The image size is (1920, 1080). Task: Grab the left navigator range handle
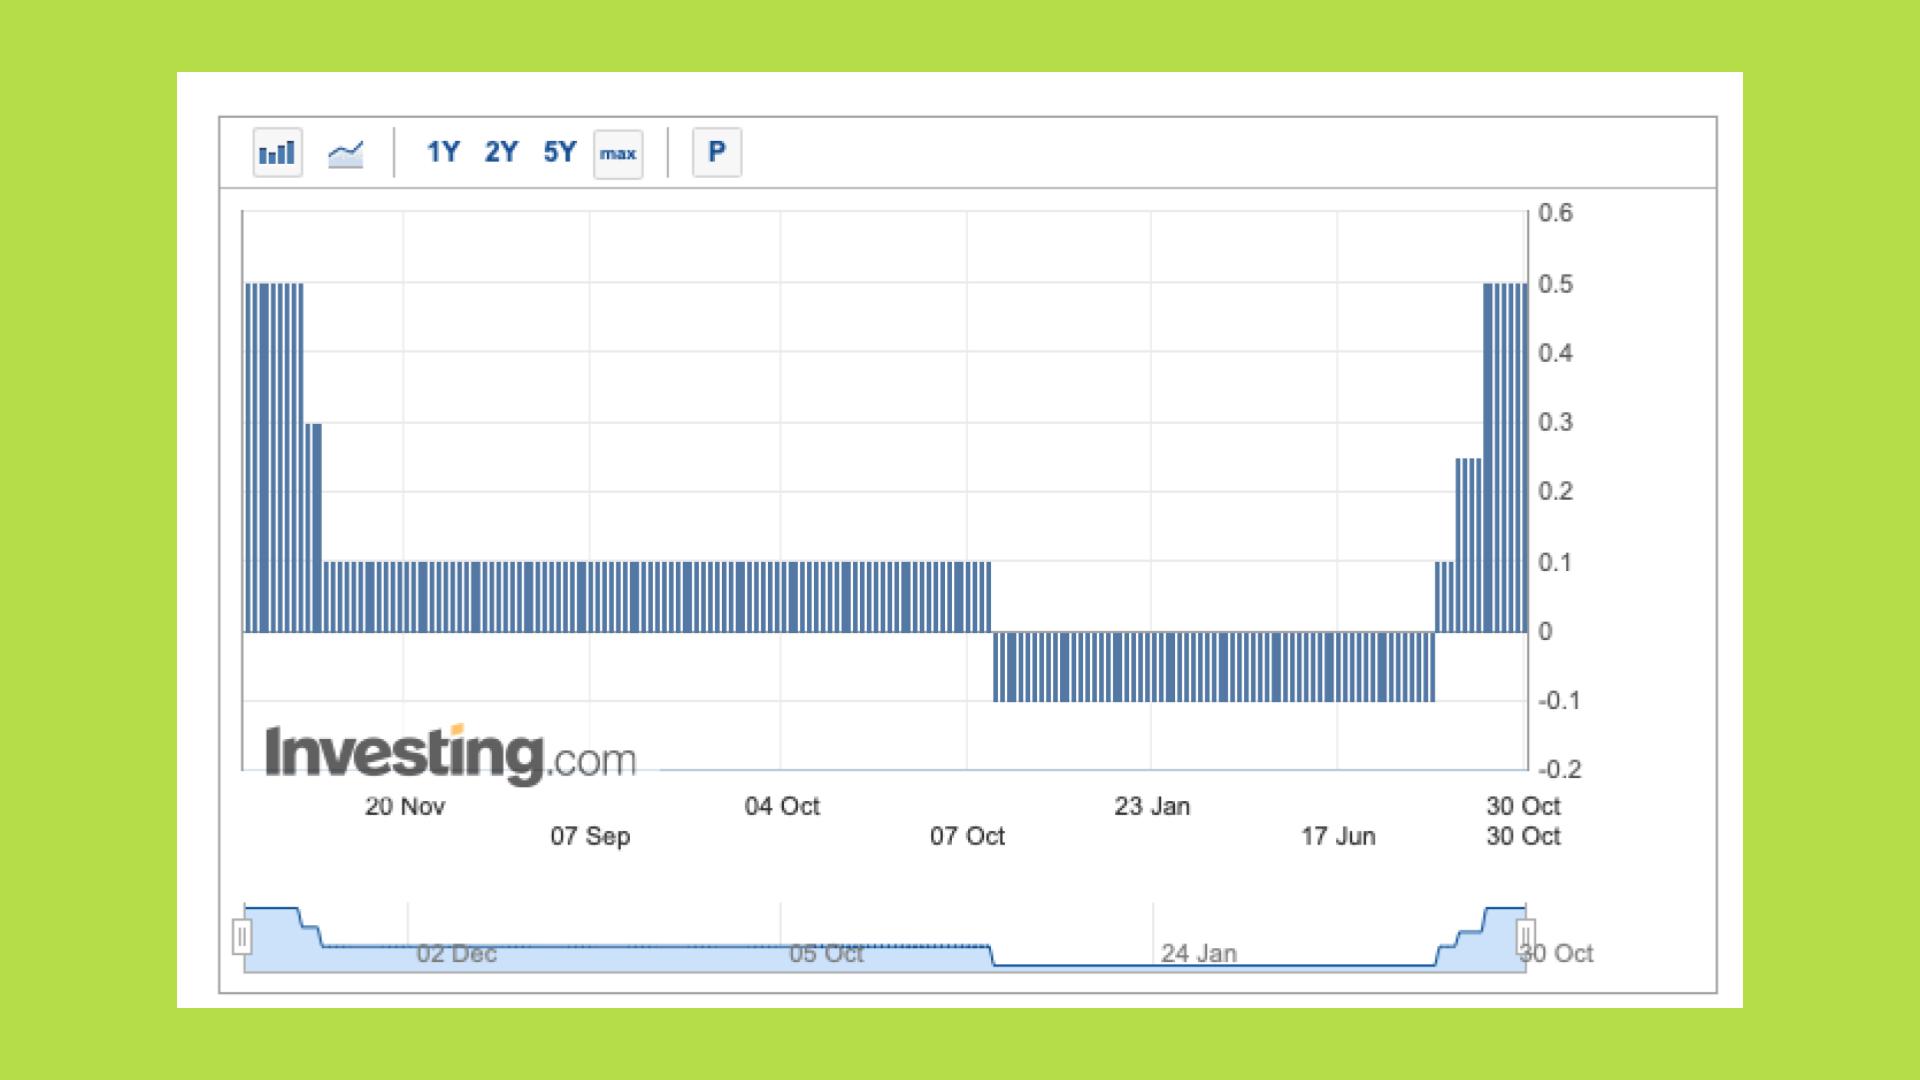click(242, 937)
